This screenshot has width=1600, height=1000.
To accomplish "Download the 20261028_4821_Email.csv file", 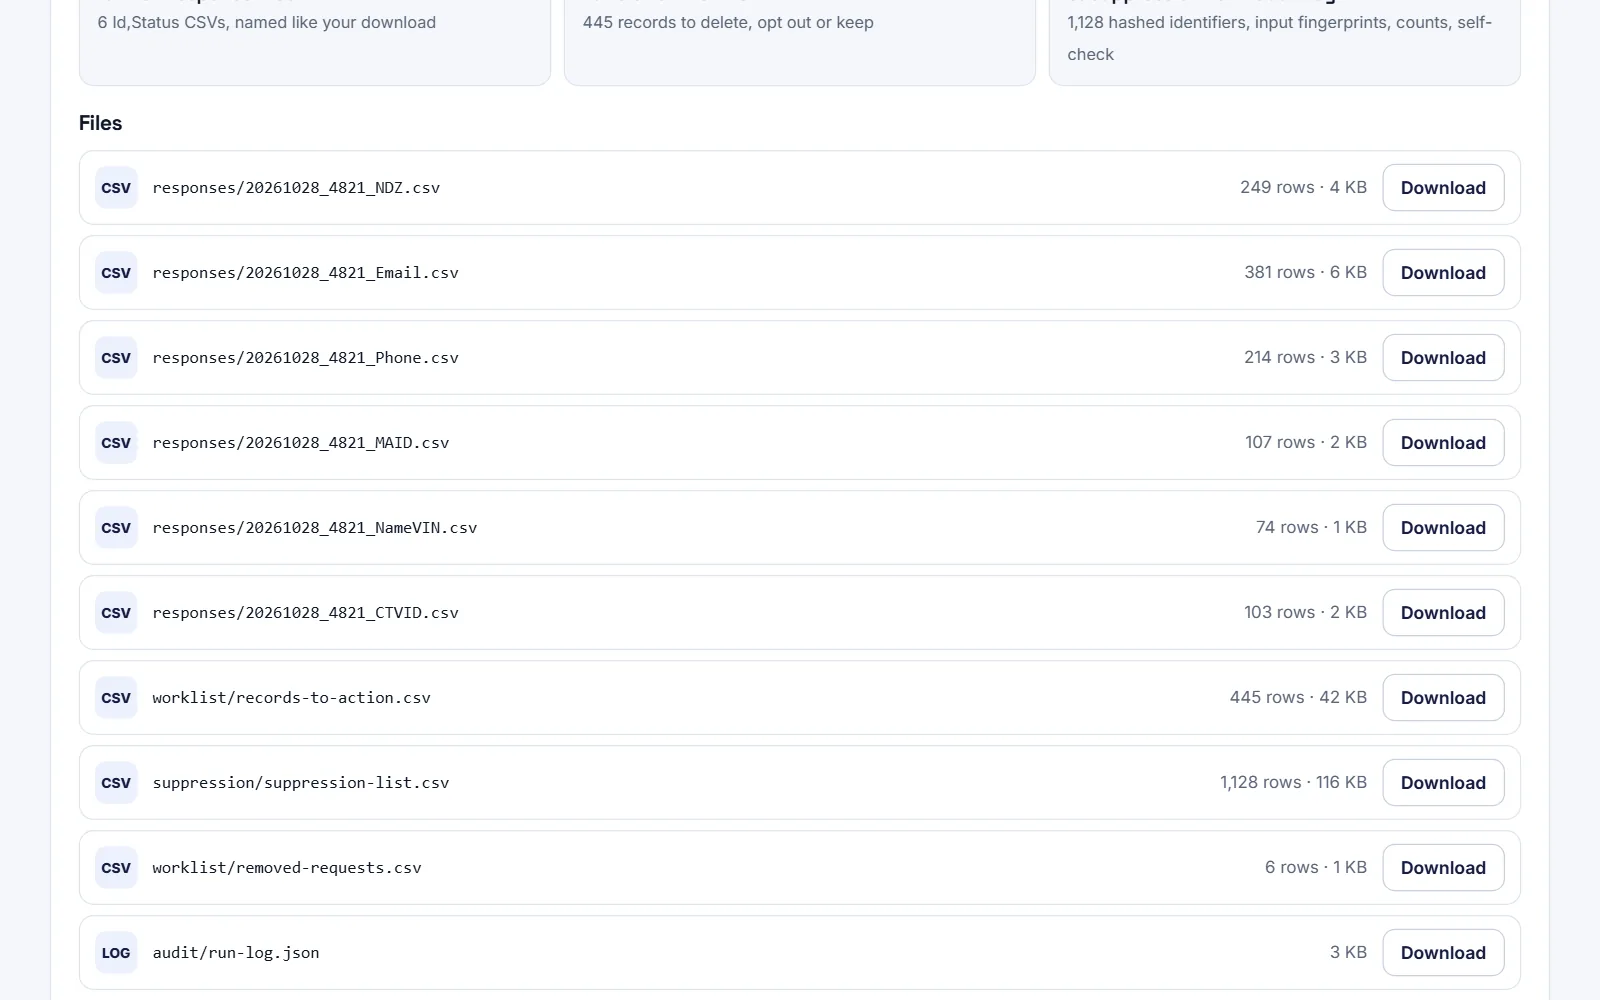I will 1443,273.
